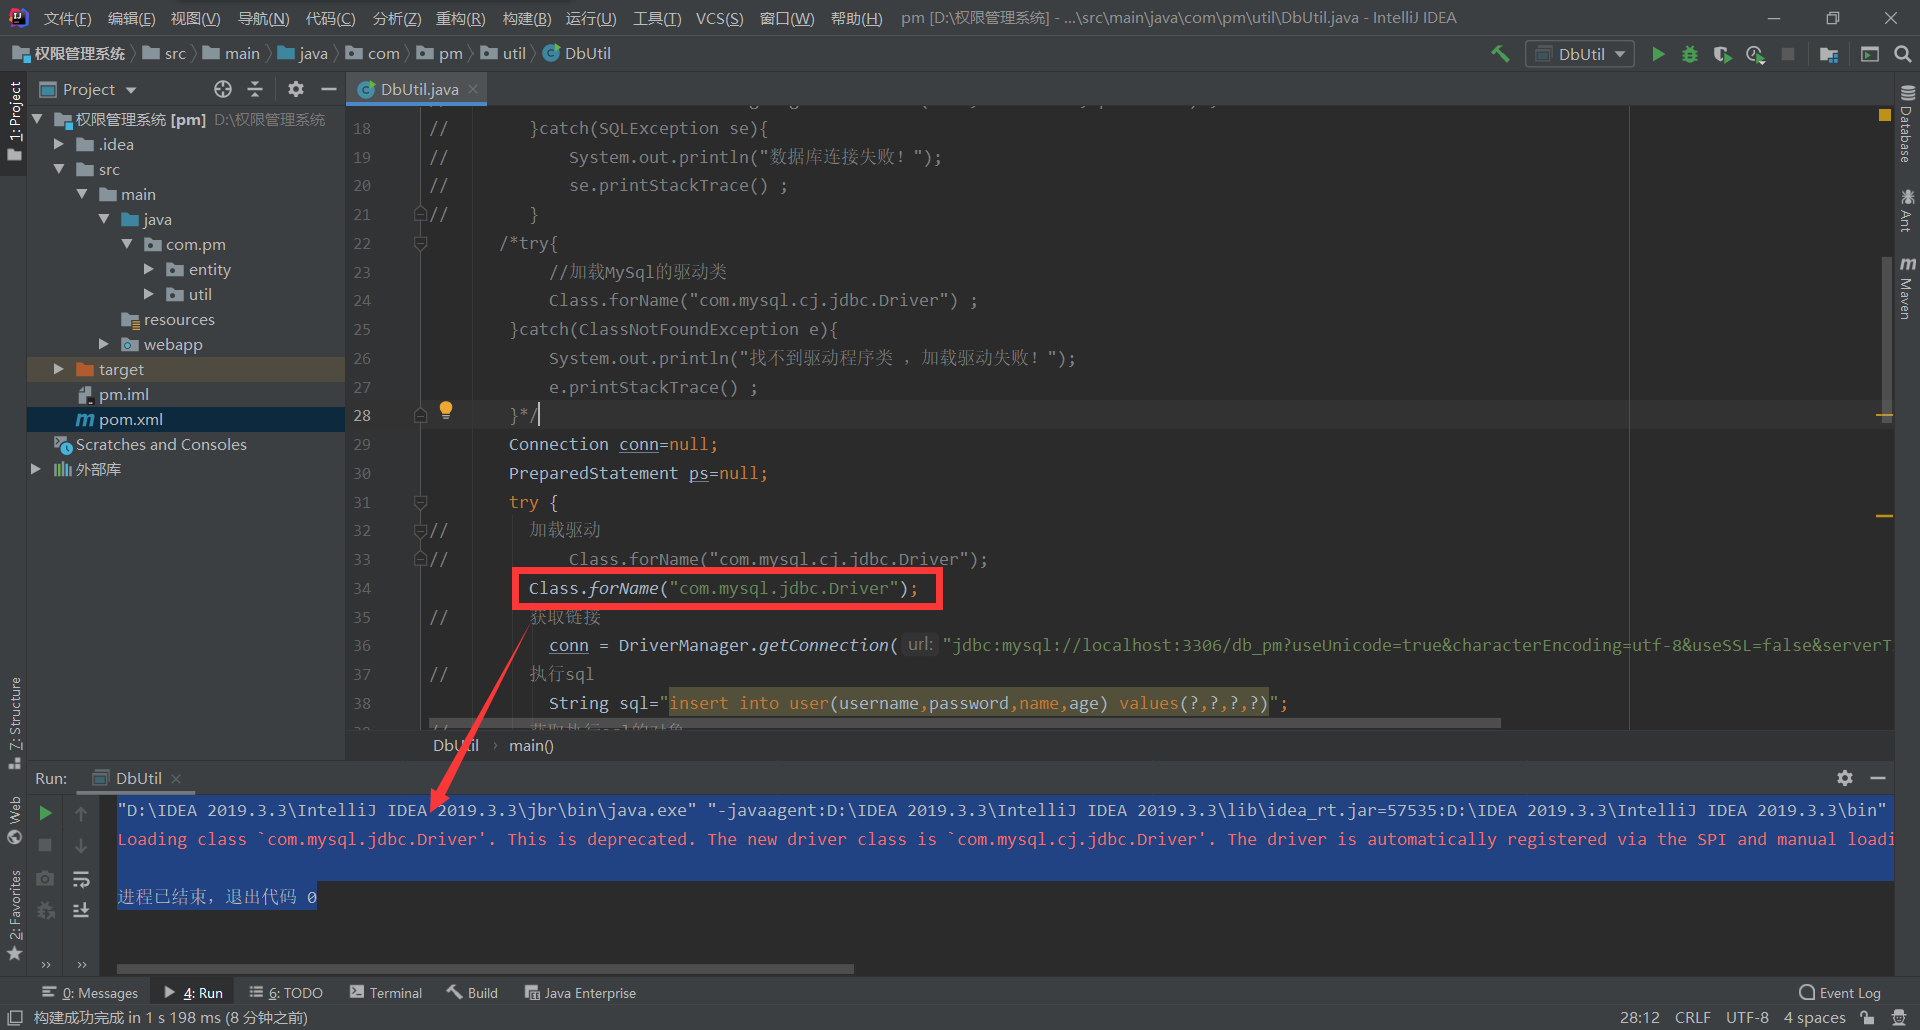Click the Search Everywhere magnifier icon

point(1903,53)
